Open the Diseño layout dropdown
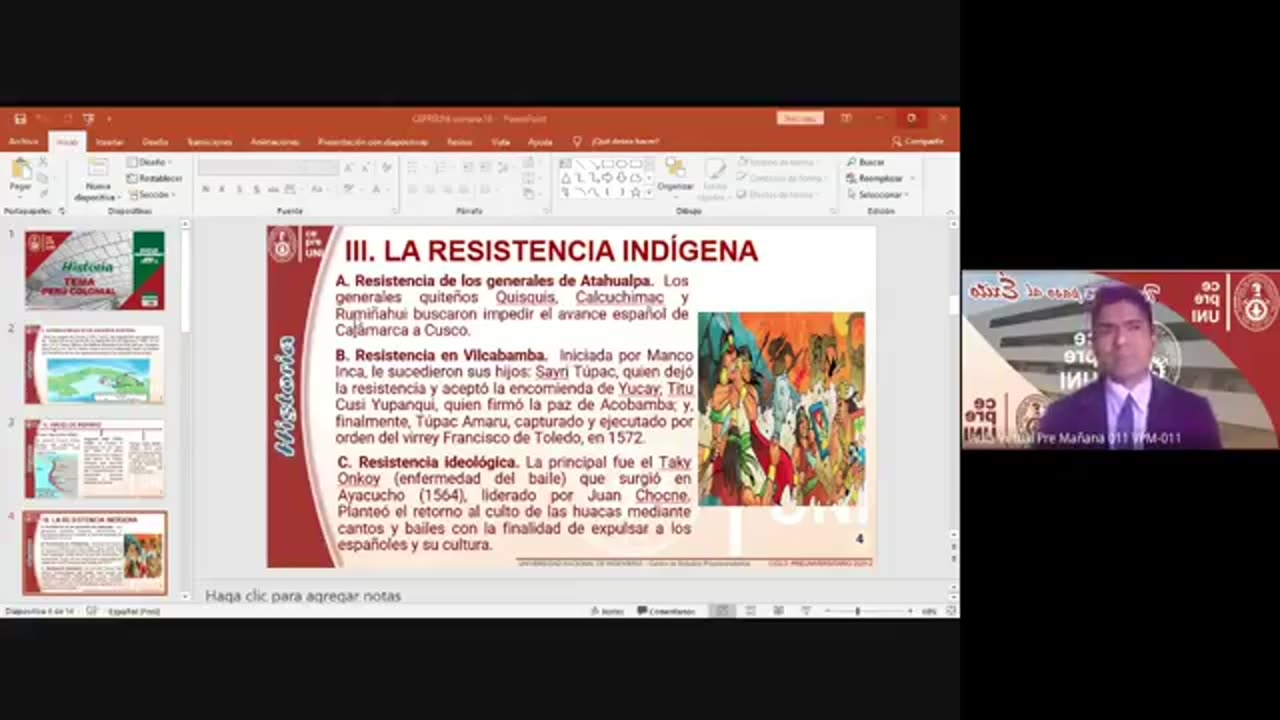Screen dimensions: 1280x720 pyautogui.click(x=150, y=162)
